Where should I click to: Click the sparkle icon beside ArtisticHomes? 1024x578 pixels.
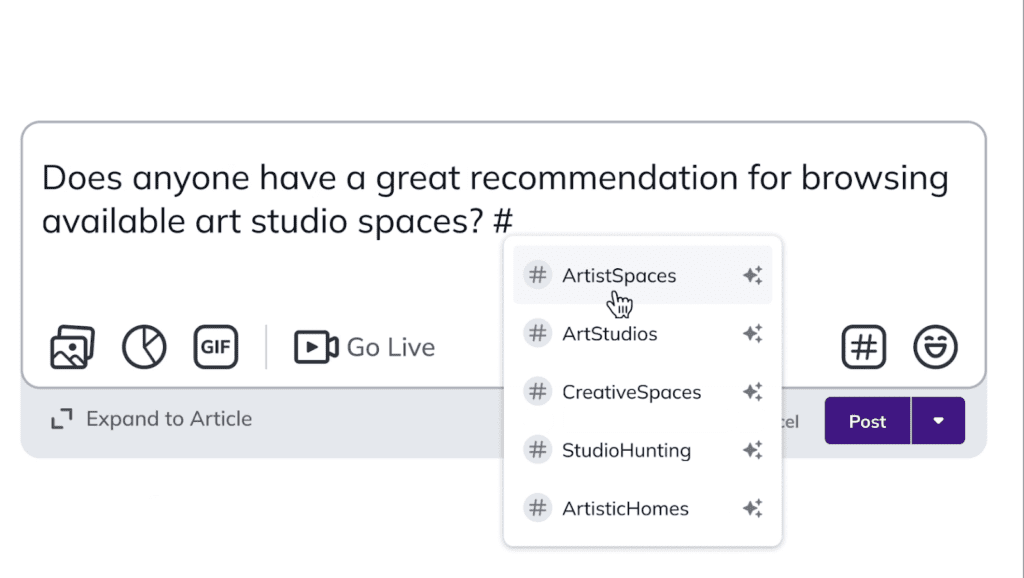coord(752,508)
